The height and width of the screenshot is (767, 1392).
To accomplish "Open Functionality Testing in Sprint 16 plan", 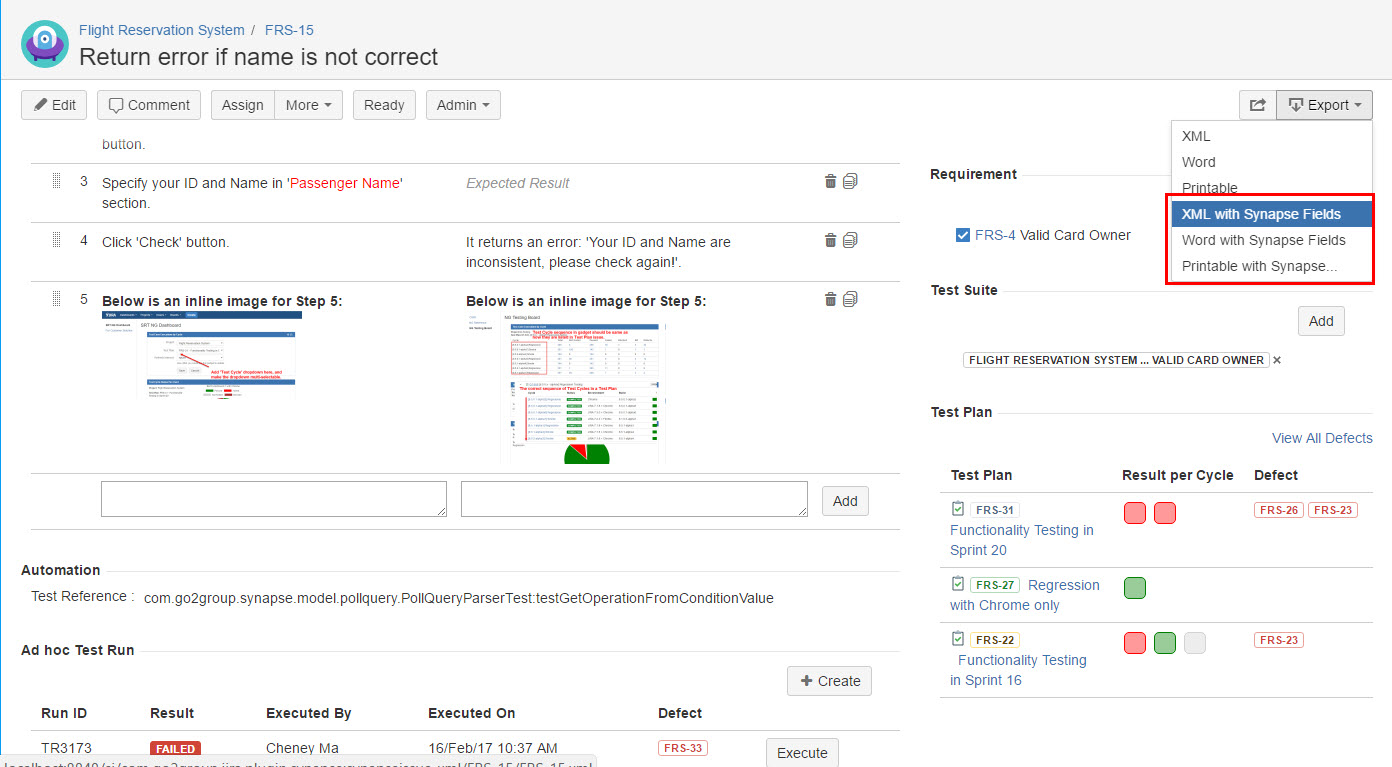I will (x=1018, y=670).
